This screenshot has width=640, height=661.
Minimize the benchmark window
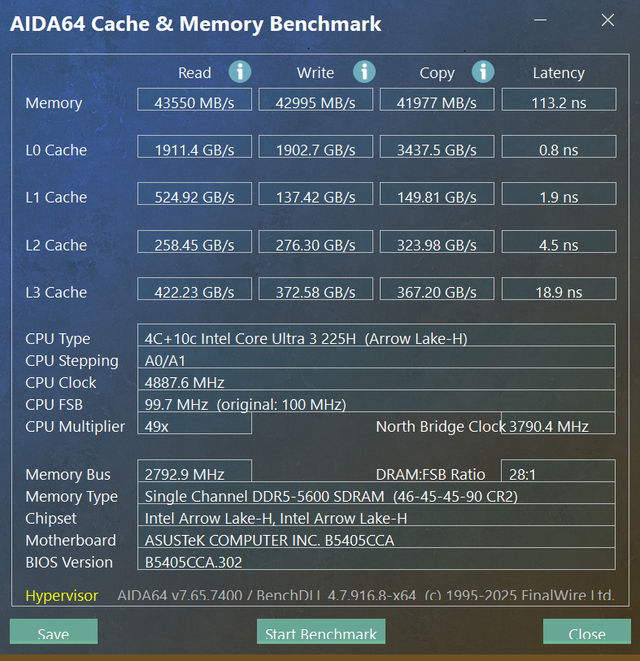click(x=541, y=20)
